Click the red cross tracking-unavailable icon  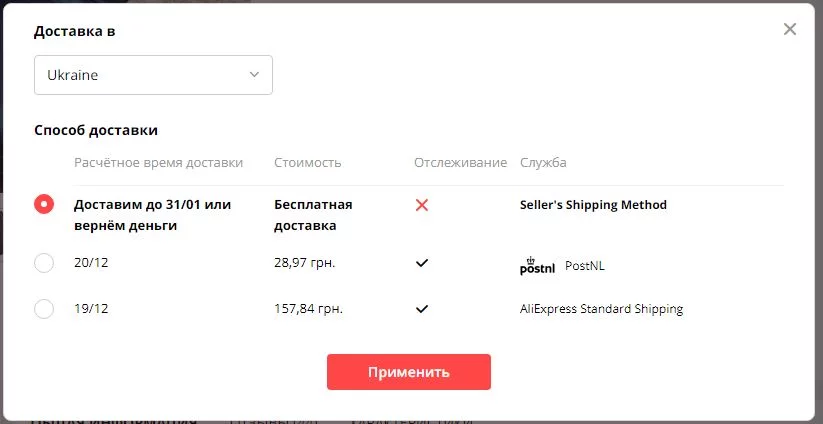point(422,205)
